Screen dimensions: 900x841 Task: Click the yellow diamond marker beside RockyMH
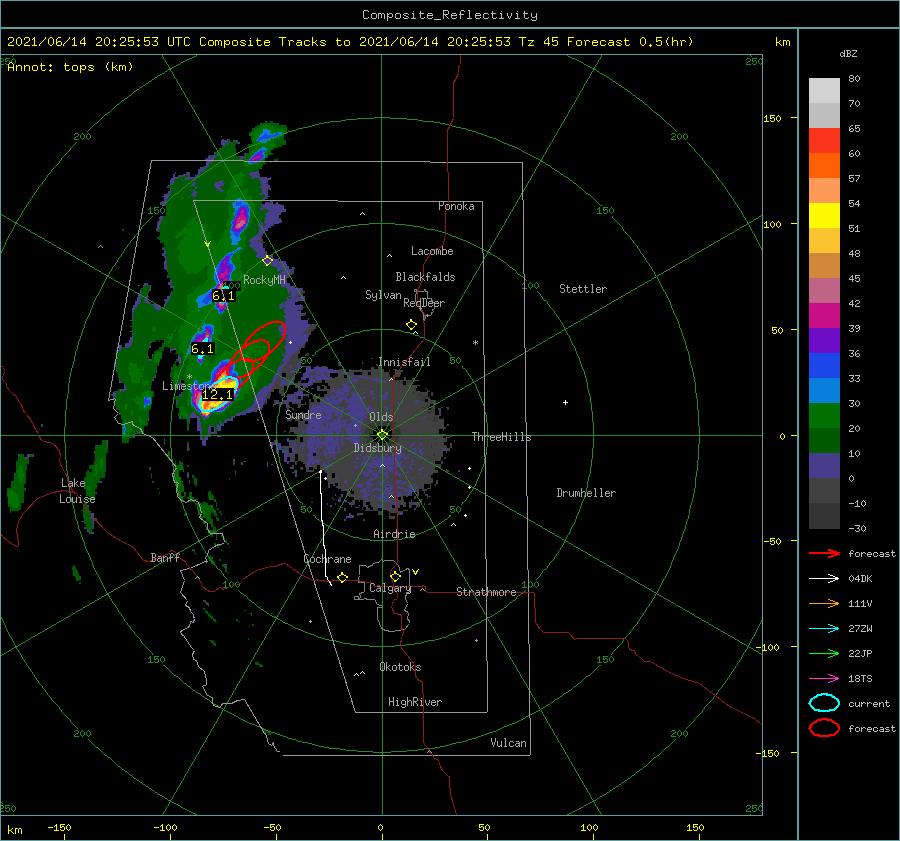point(267,261)
